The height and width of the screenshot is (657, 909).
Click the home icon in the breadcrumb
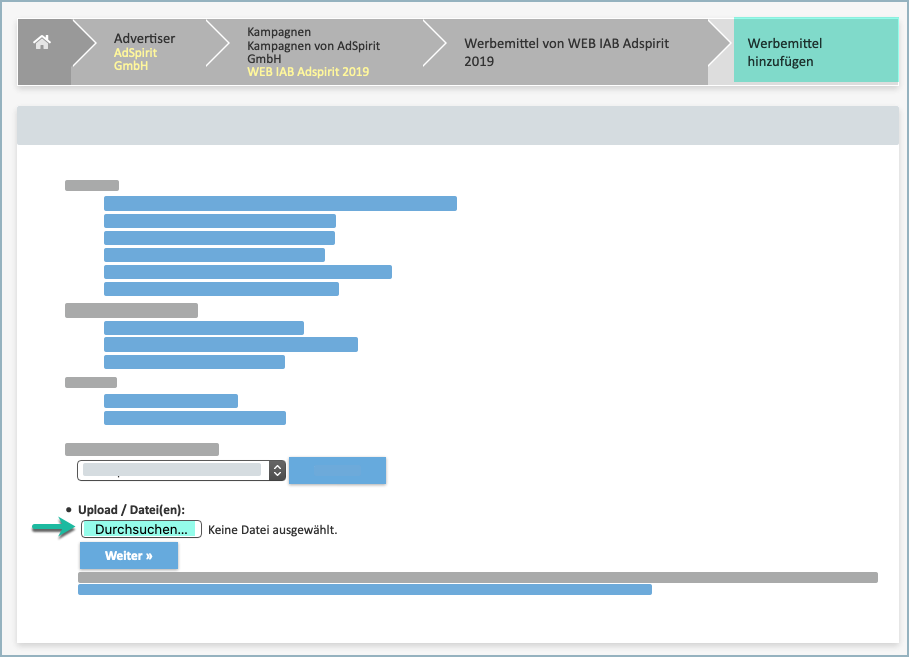tap(41, 42)
